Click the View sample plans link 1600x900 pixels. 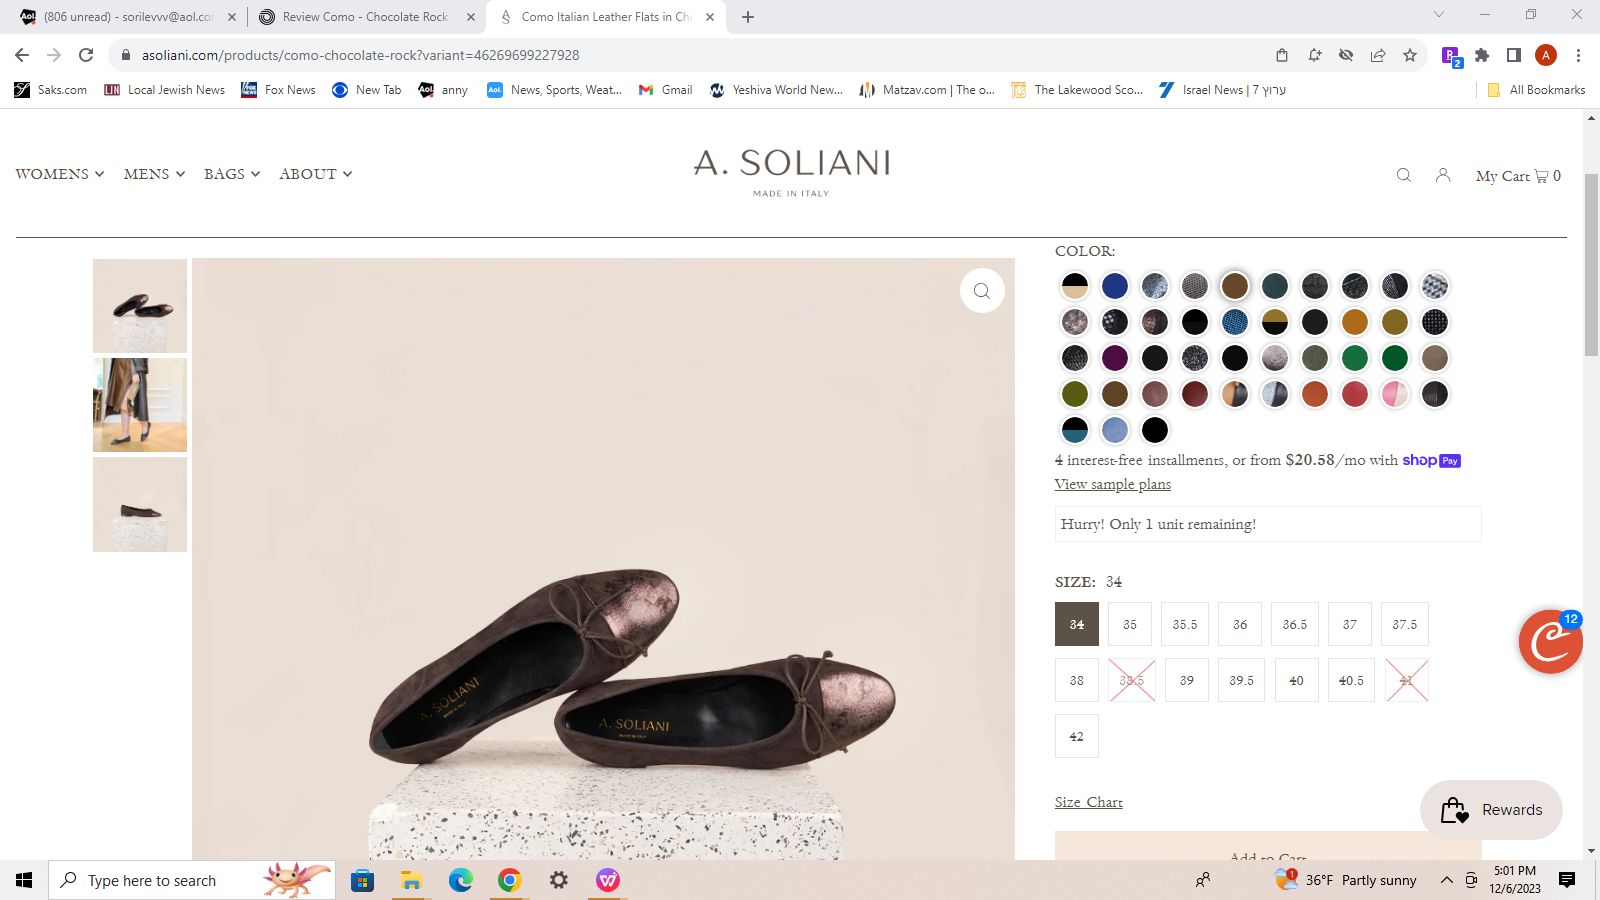pos(1112,484)
